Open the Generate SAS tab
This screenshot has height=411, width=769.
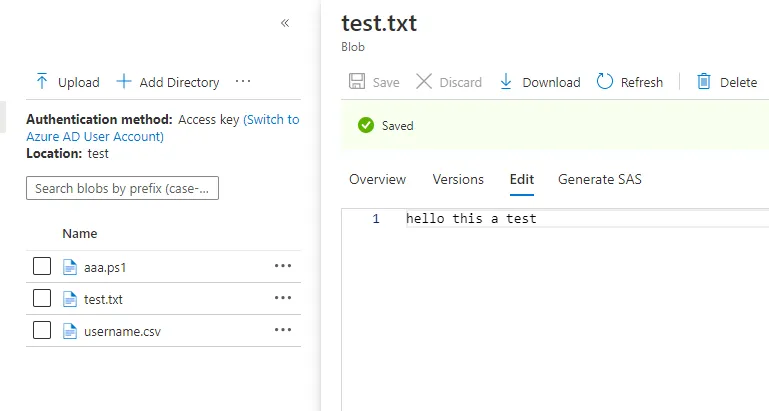tap(600, 180)
